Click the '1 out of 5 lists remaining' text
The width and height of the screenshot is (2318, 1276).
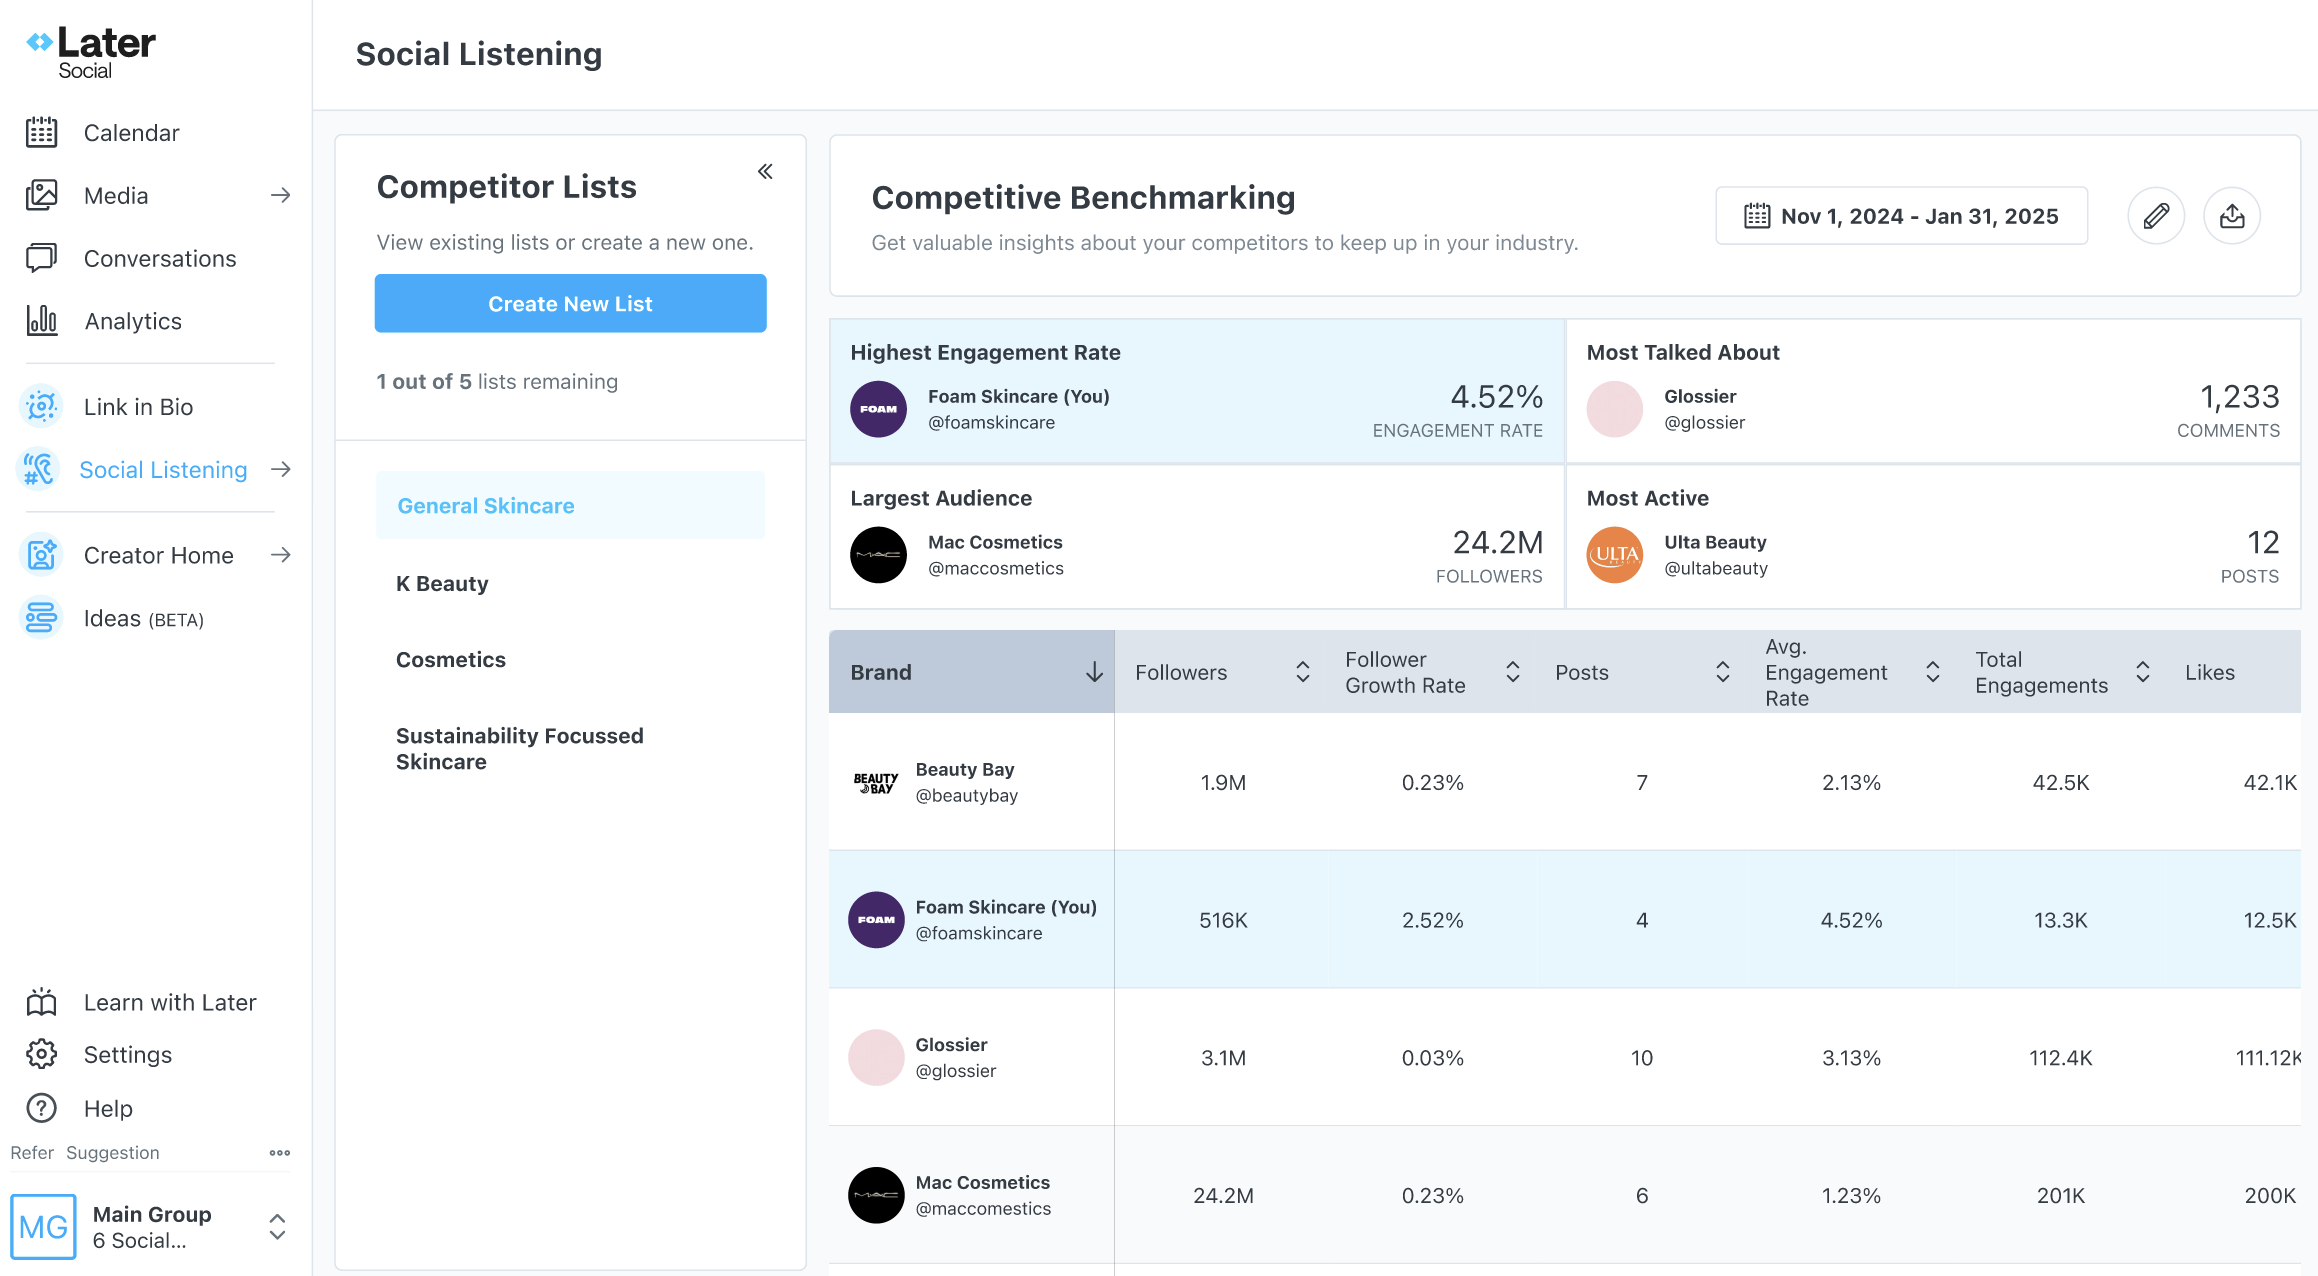click(497, 381)
